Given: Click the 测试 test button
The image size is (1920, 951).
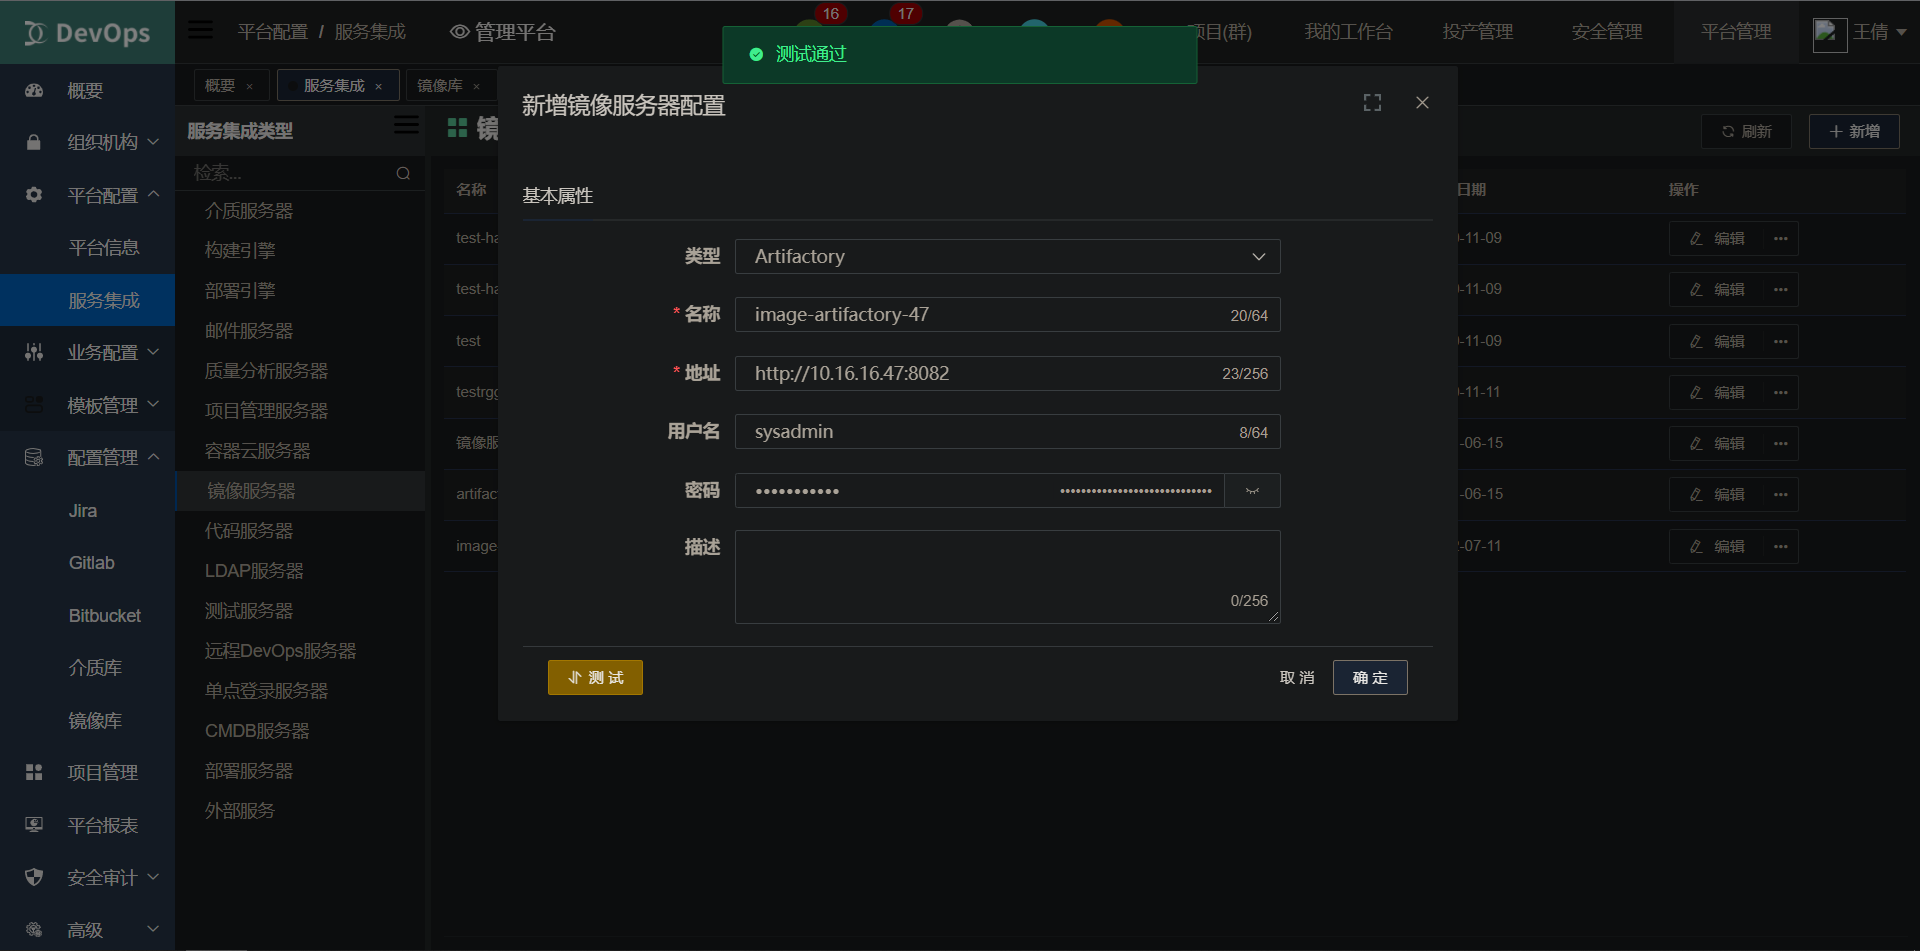Looking at the screenshot, I should click(x=595, y=677).
